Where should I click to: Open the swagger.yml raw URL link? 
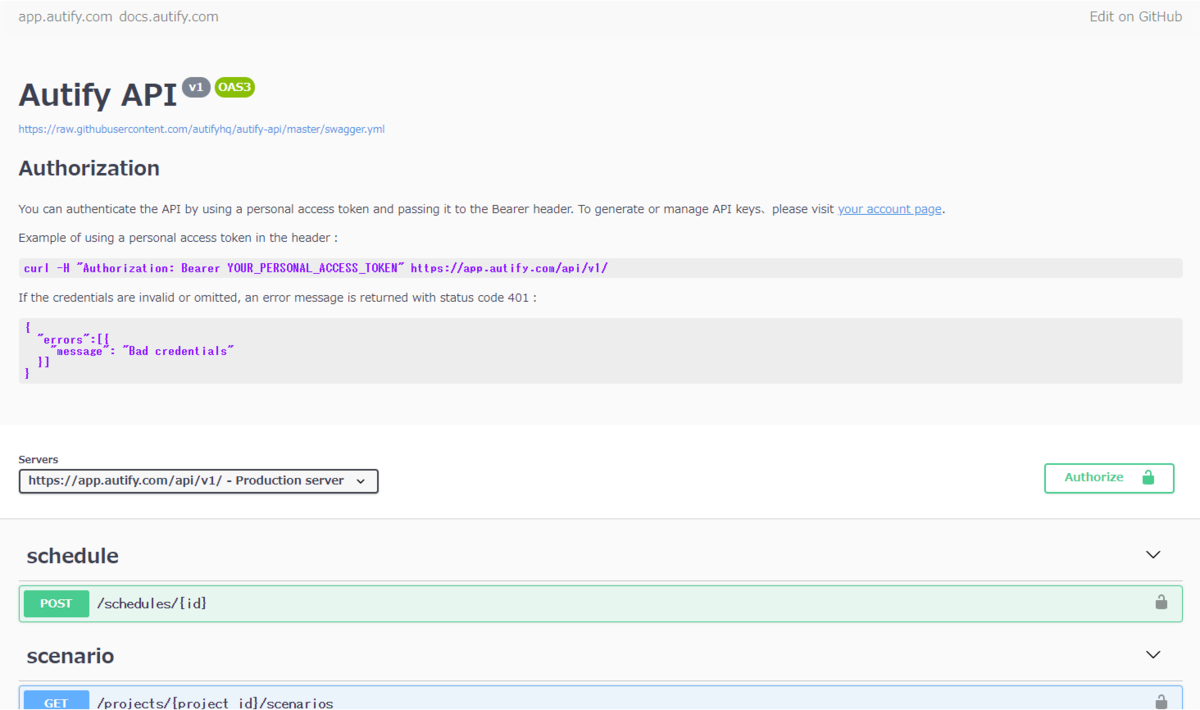(201, 129)
